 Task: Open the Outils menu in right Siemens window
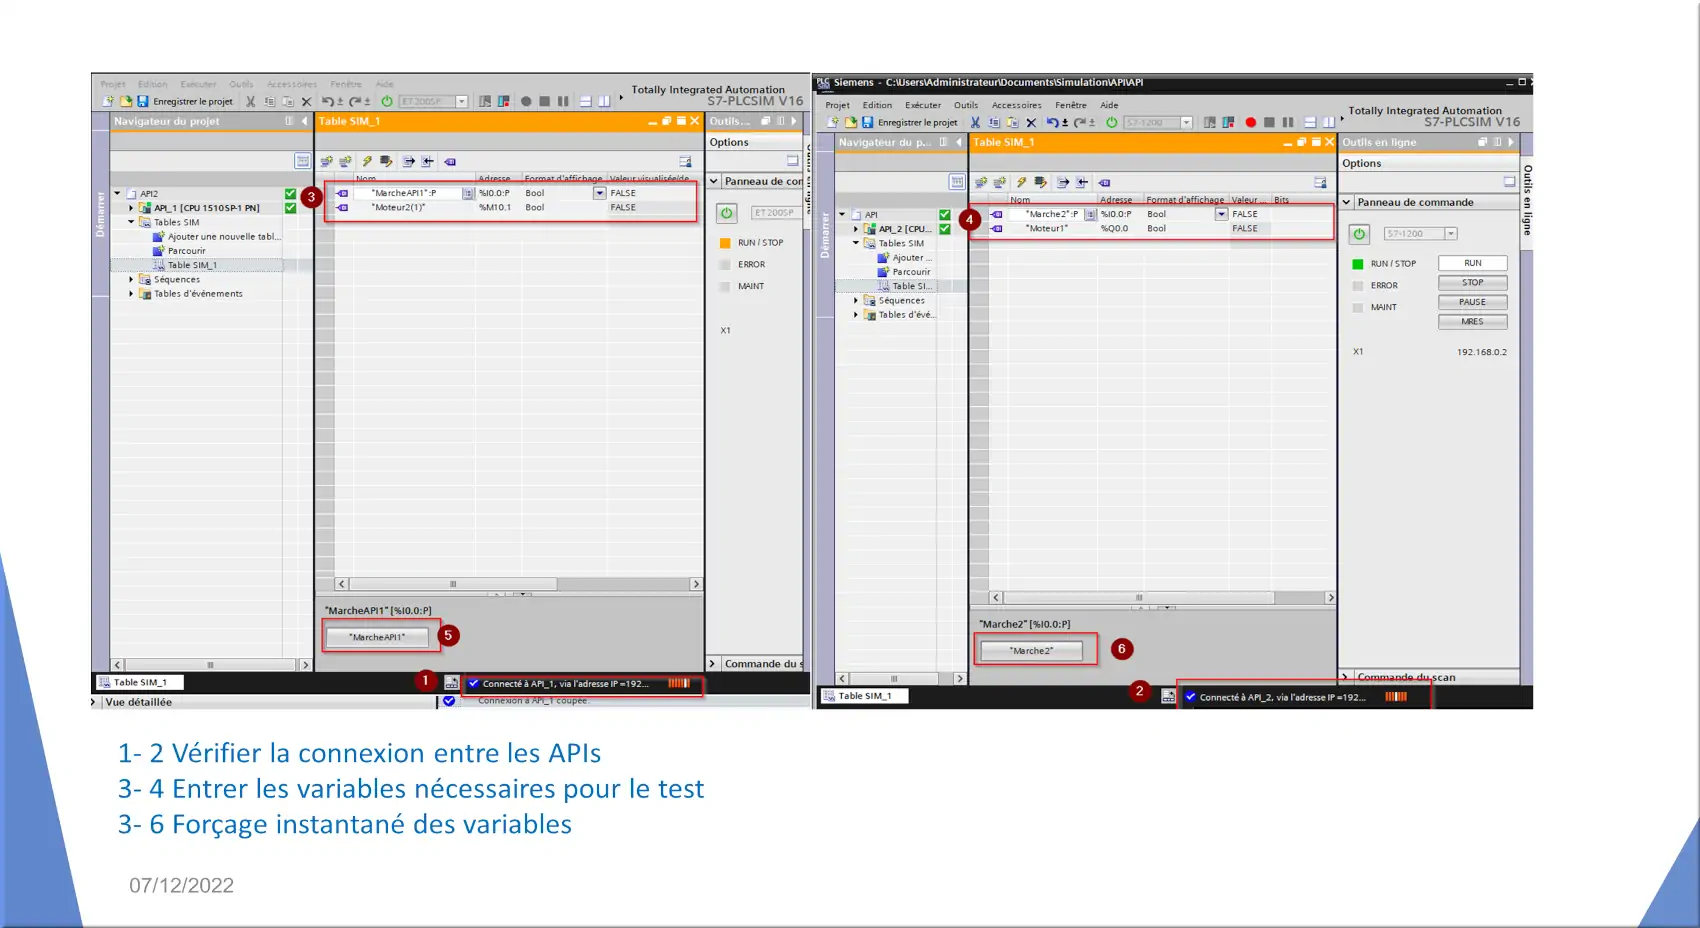click(966, 105)
